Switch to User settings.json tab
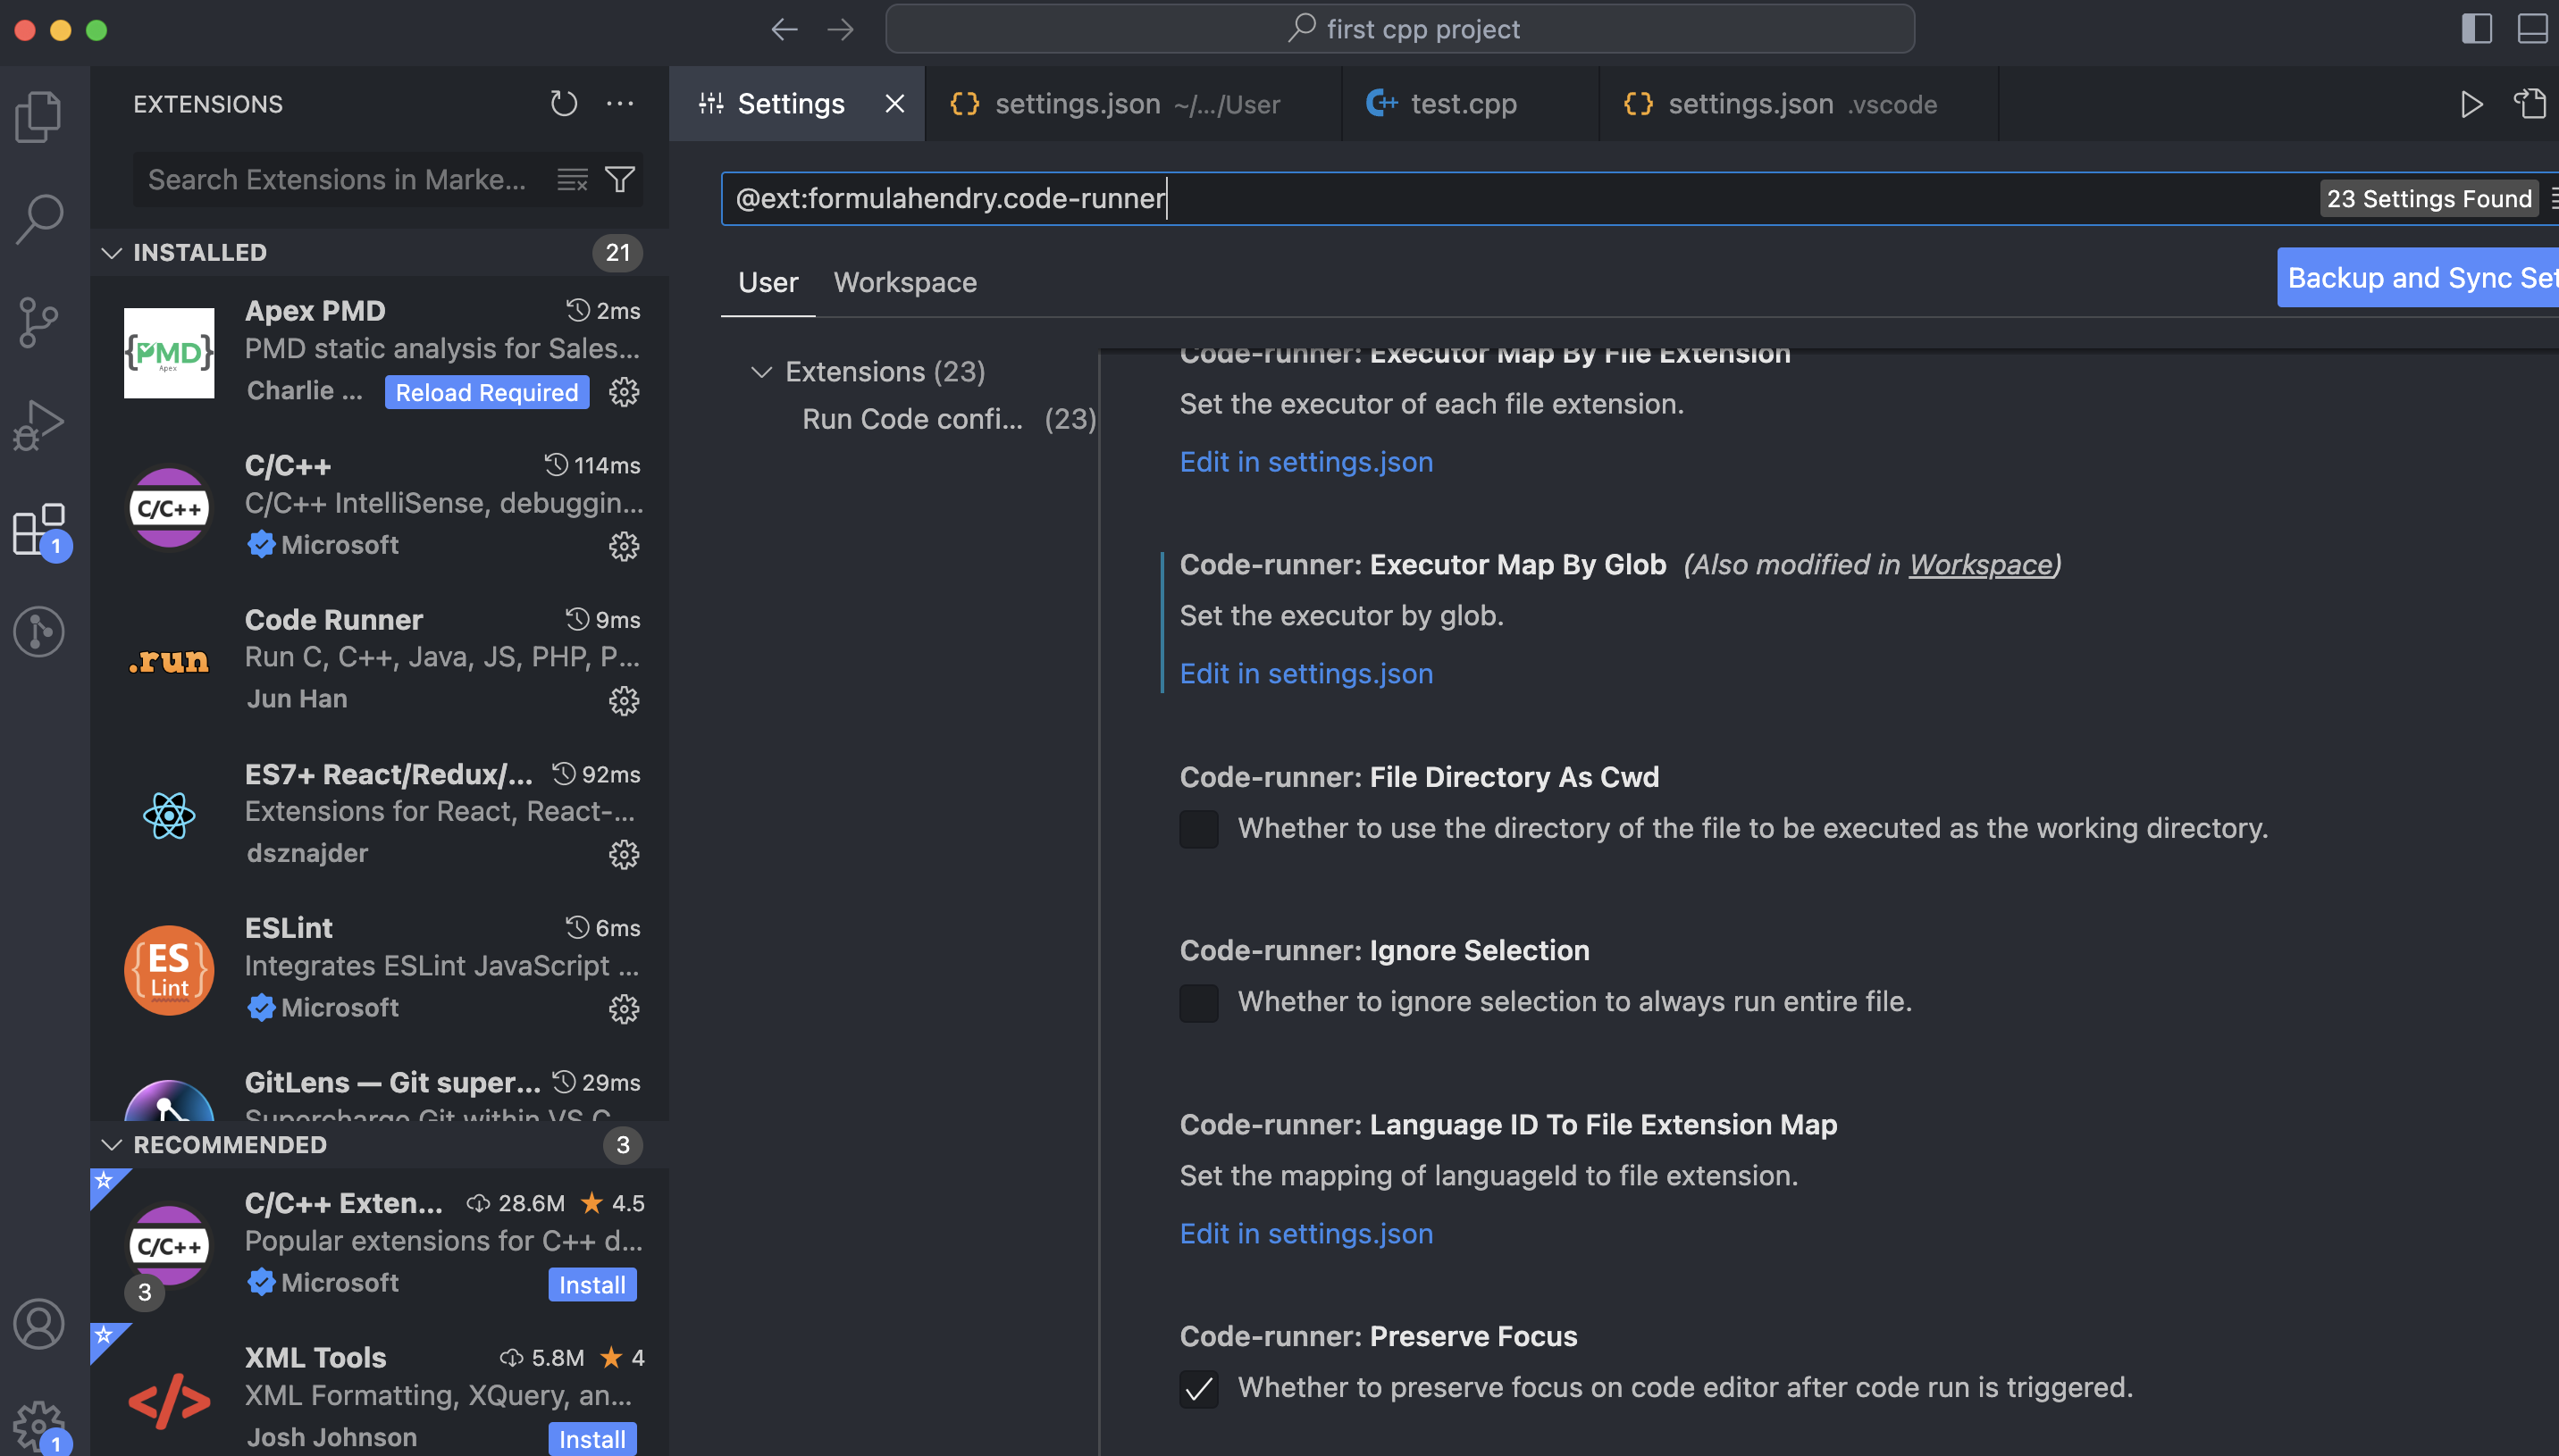The height and width of the screenshot is (1456, 2559). tap(1134, 104)
